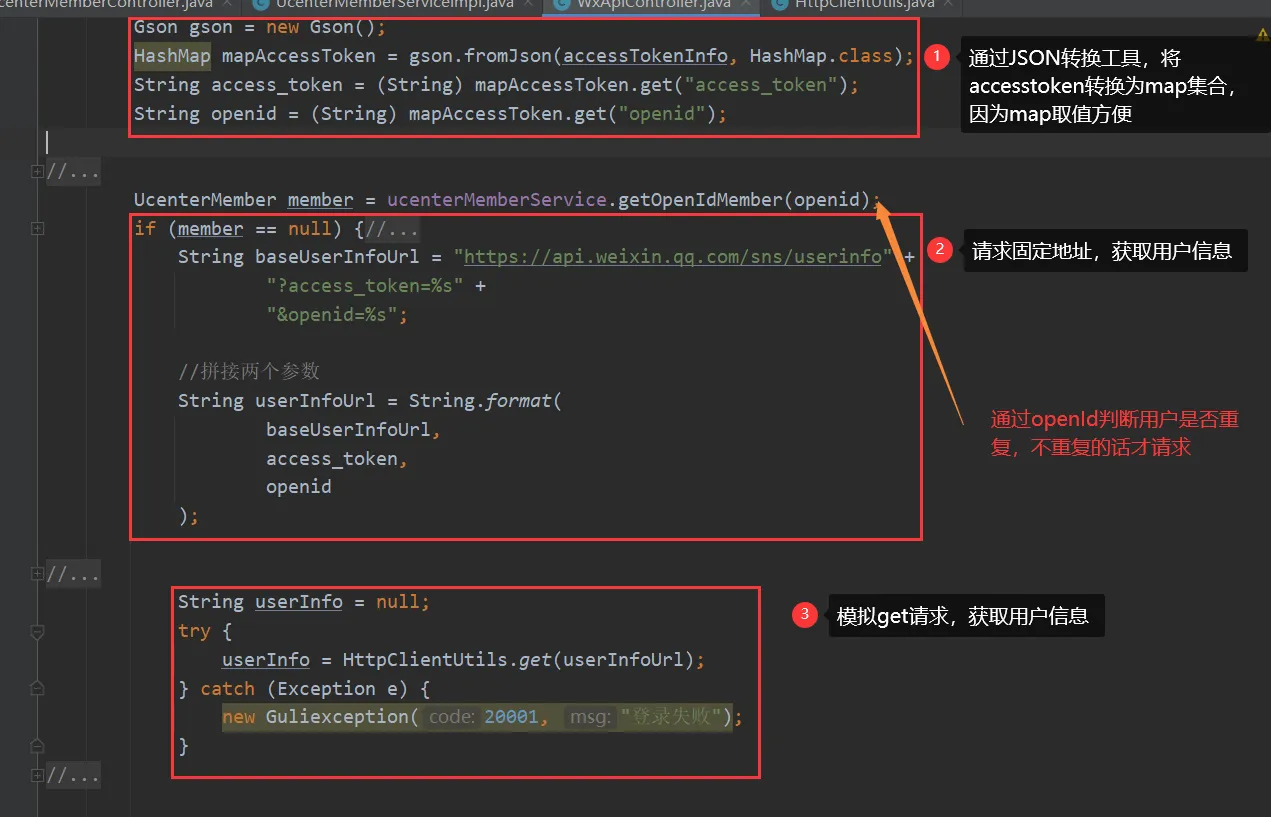The image size is (1271, 817).
Task: Expand the inline //... placeholder after member == null
Action: click(x=393, y=229)
